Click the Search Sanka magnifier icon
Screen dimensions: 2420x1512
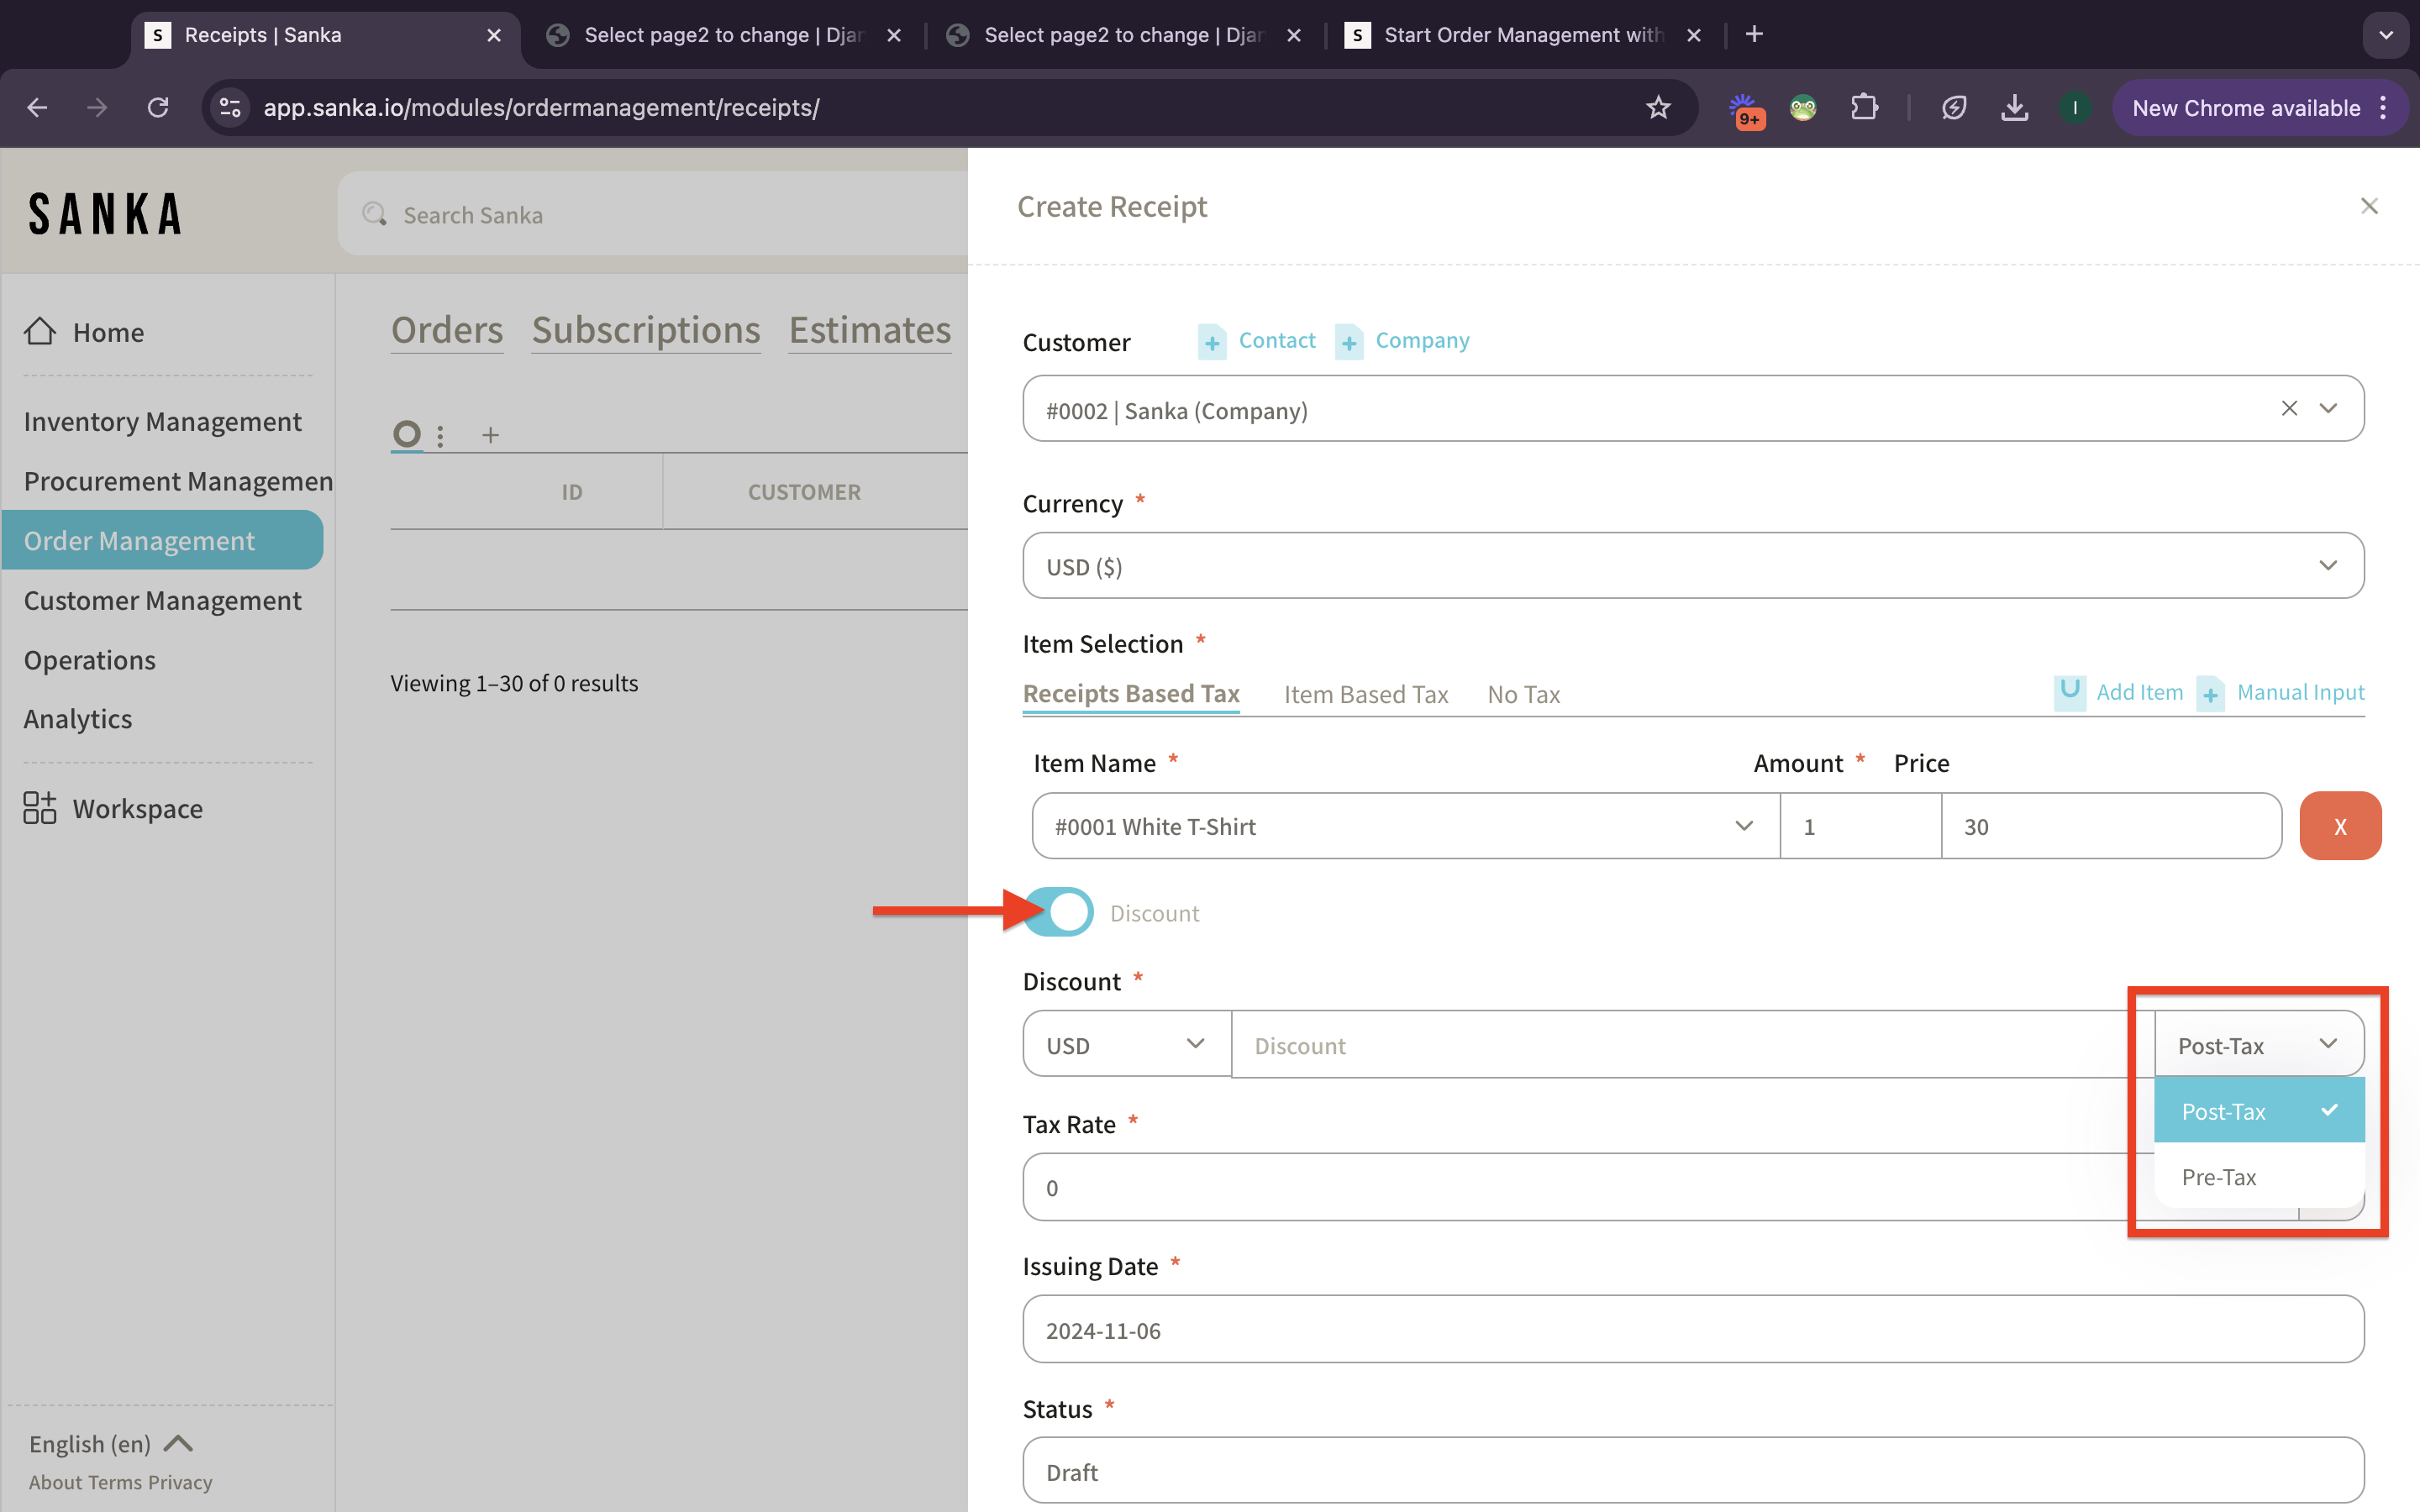(x=375, y=213)
